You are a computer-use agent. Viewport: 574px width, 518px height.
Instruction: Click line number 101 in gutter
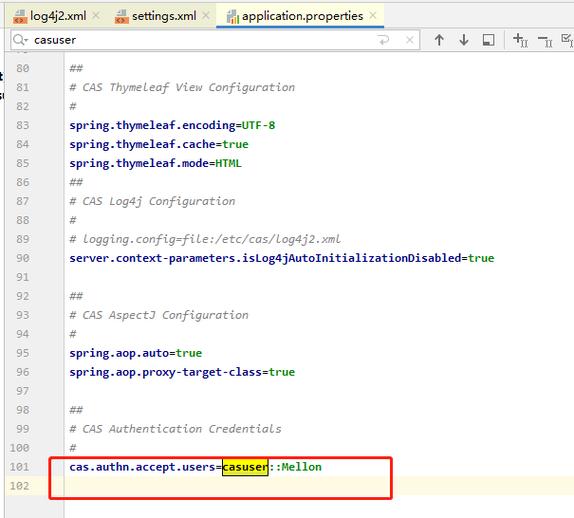click(x=19, y=467)
